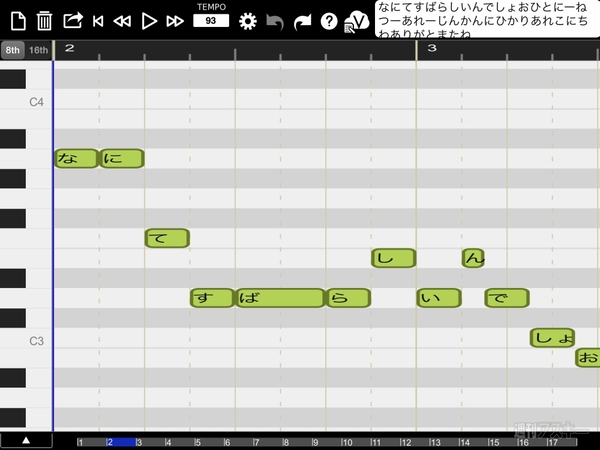Jump to start with the skip-back button

(98, 21)
